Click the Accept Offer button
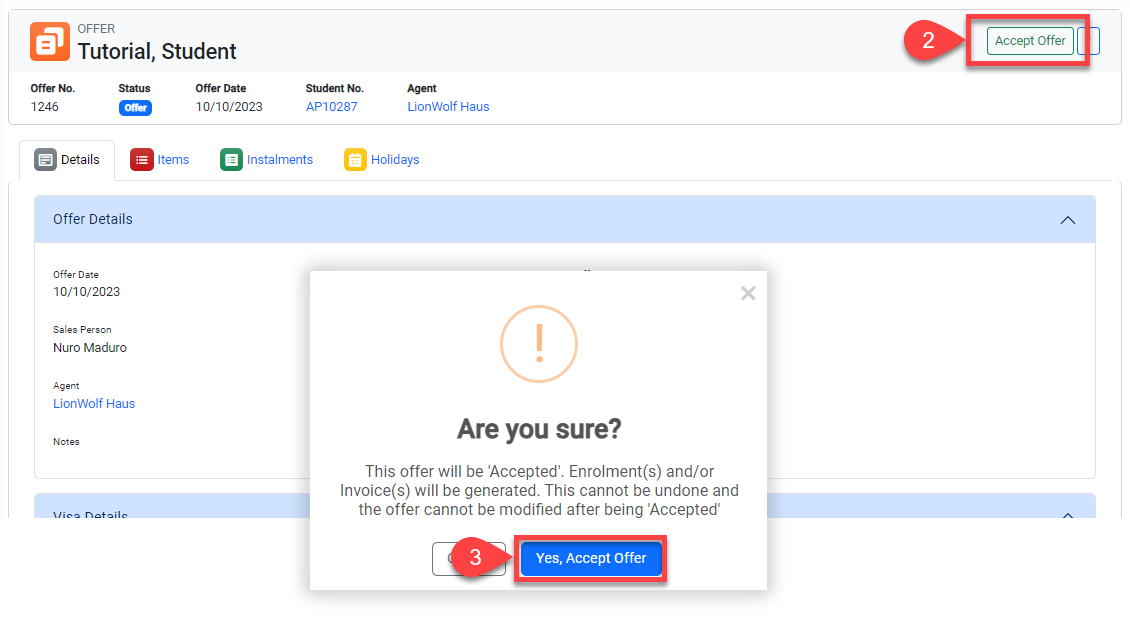This screenshot has height=618, width=1130. [x=1030, y=41]
